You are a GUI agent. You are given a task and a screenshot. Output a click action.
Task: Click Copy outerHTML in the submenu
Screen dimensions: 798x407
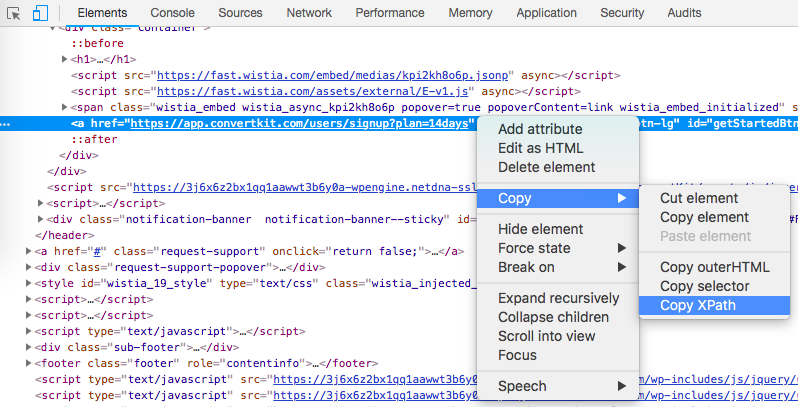click(x=714, y=267)
